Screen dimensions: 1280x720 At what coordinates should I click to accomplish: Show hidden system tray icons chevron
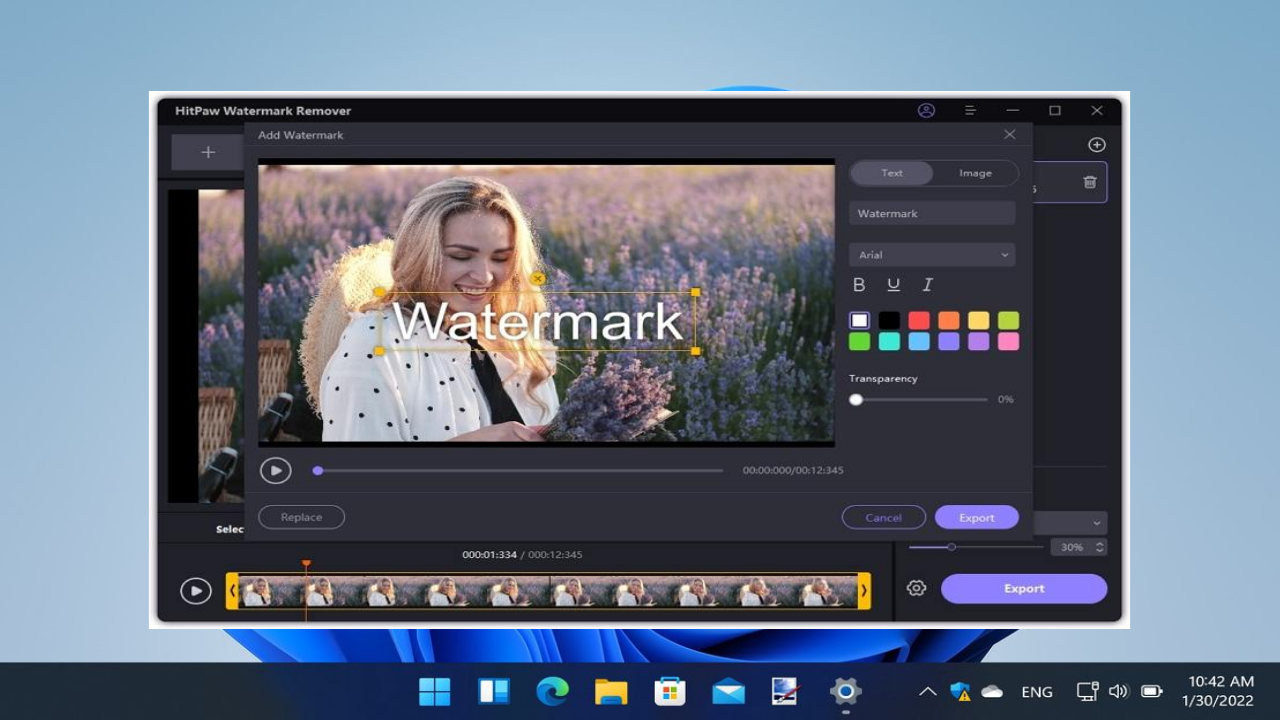(x=928, y=691)
